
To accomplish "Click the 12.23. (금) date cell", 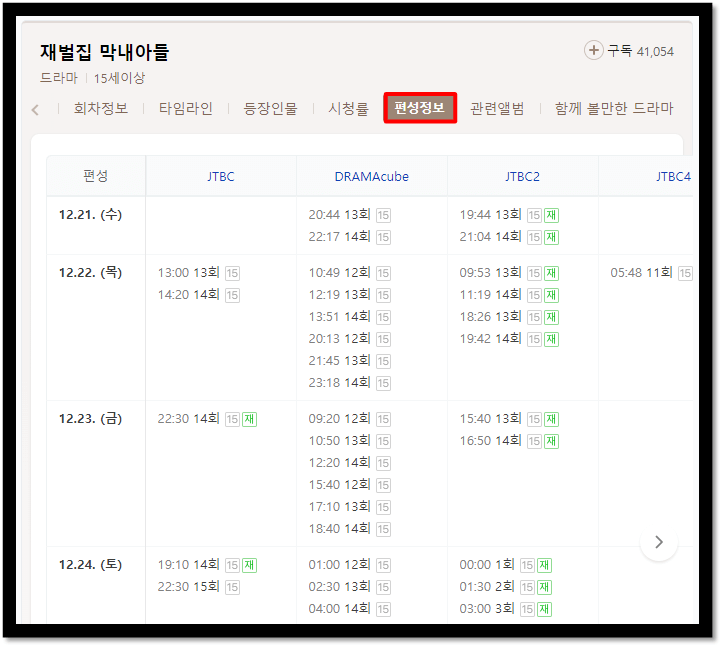I will [x=90, y=419].
